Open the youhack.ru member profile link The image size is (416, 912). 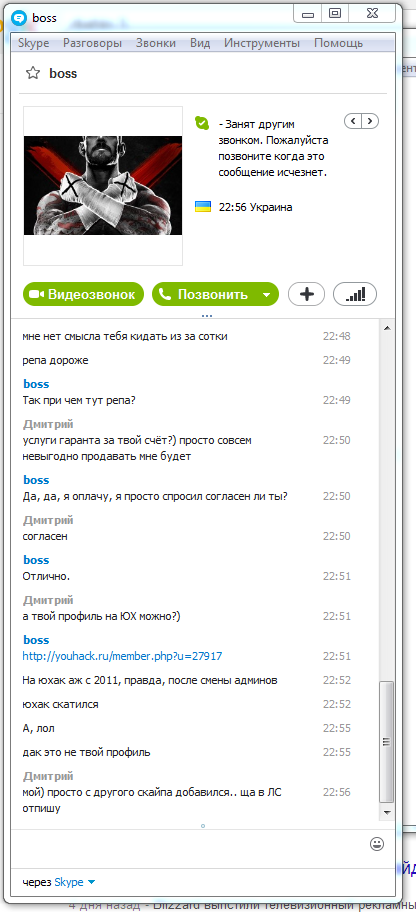(122, 656)
